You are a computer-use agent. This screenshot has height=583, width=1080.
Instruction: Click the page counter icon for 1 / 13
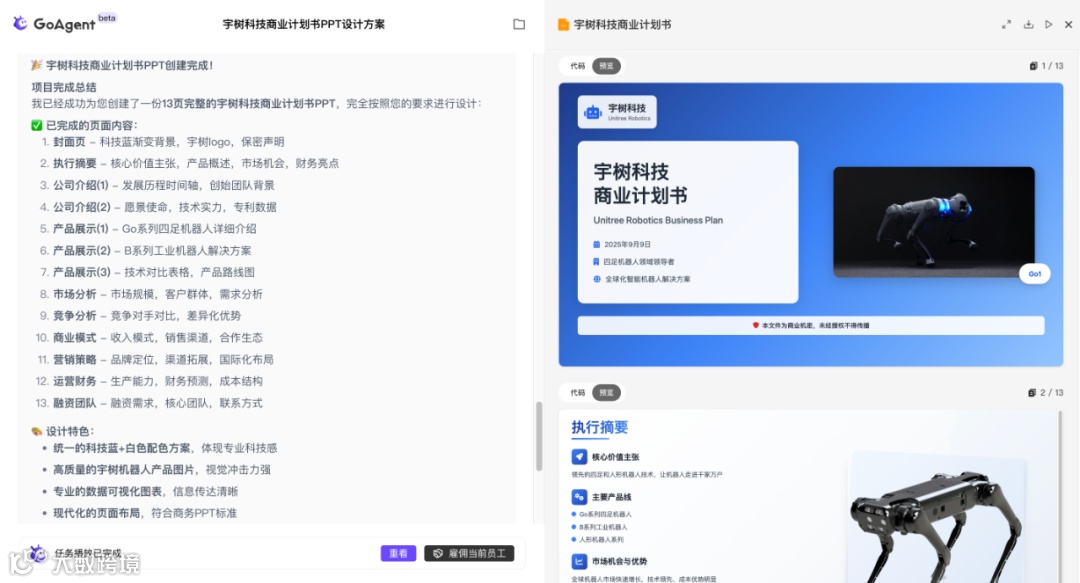point(1033,66)
